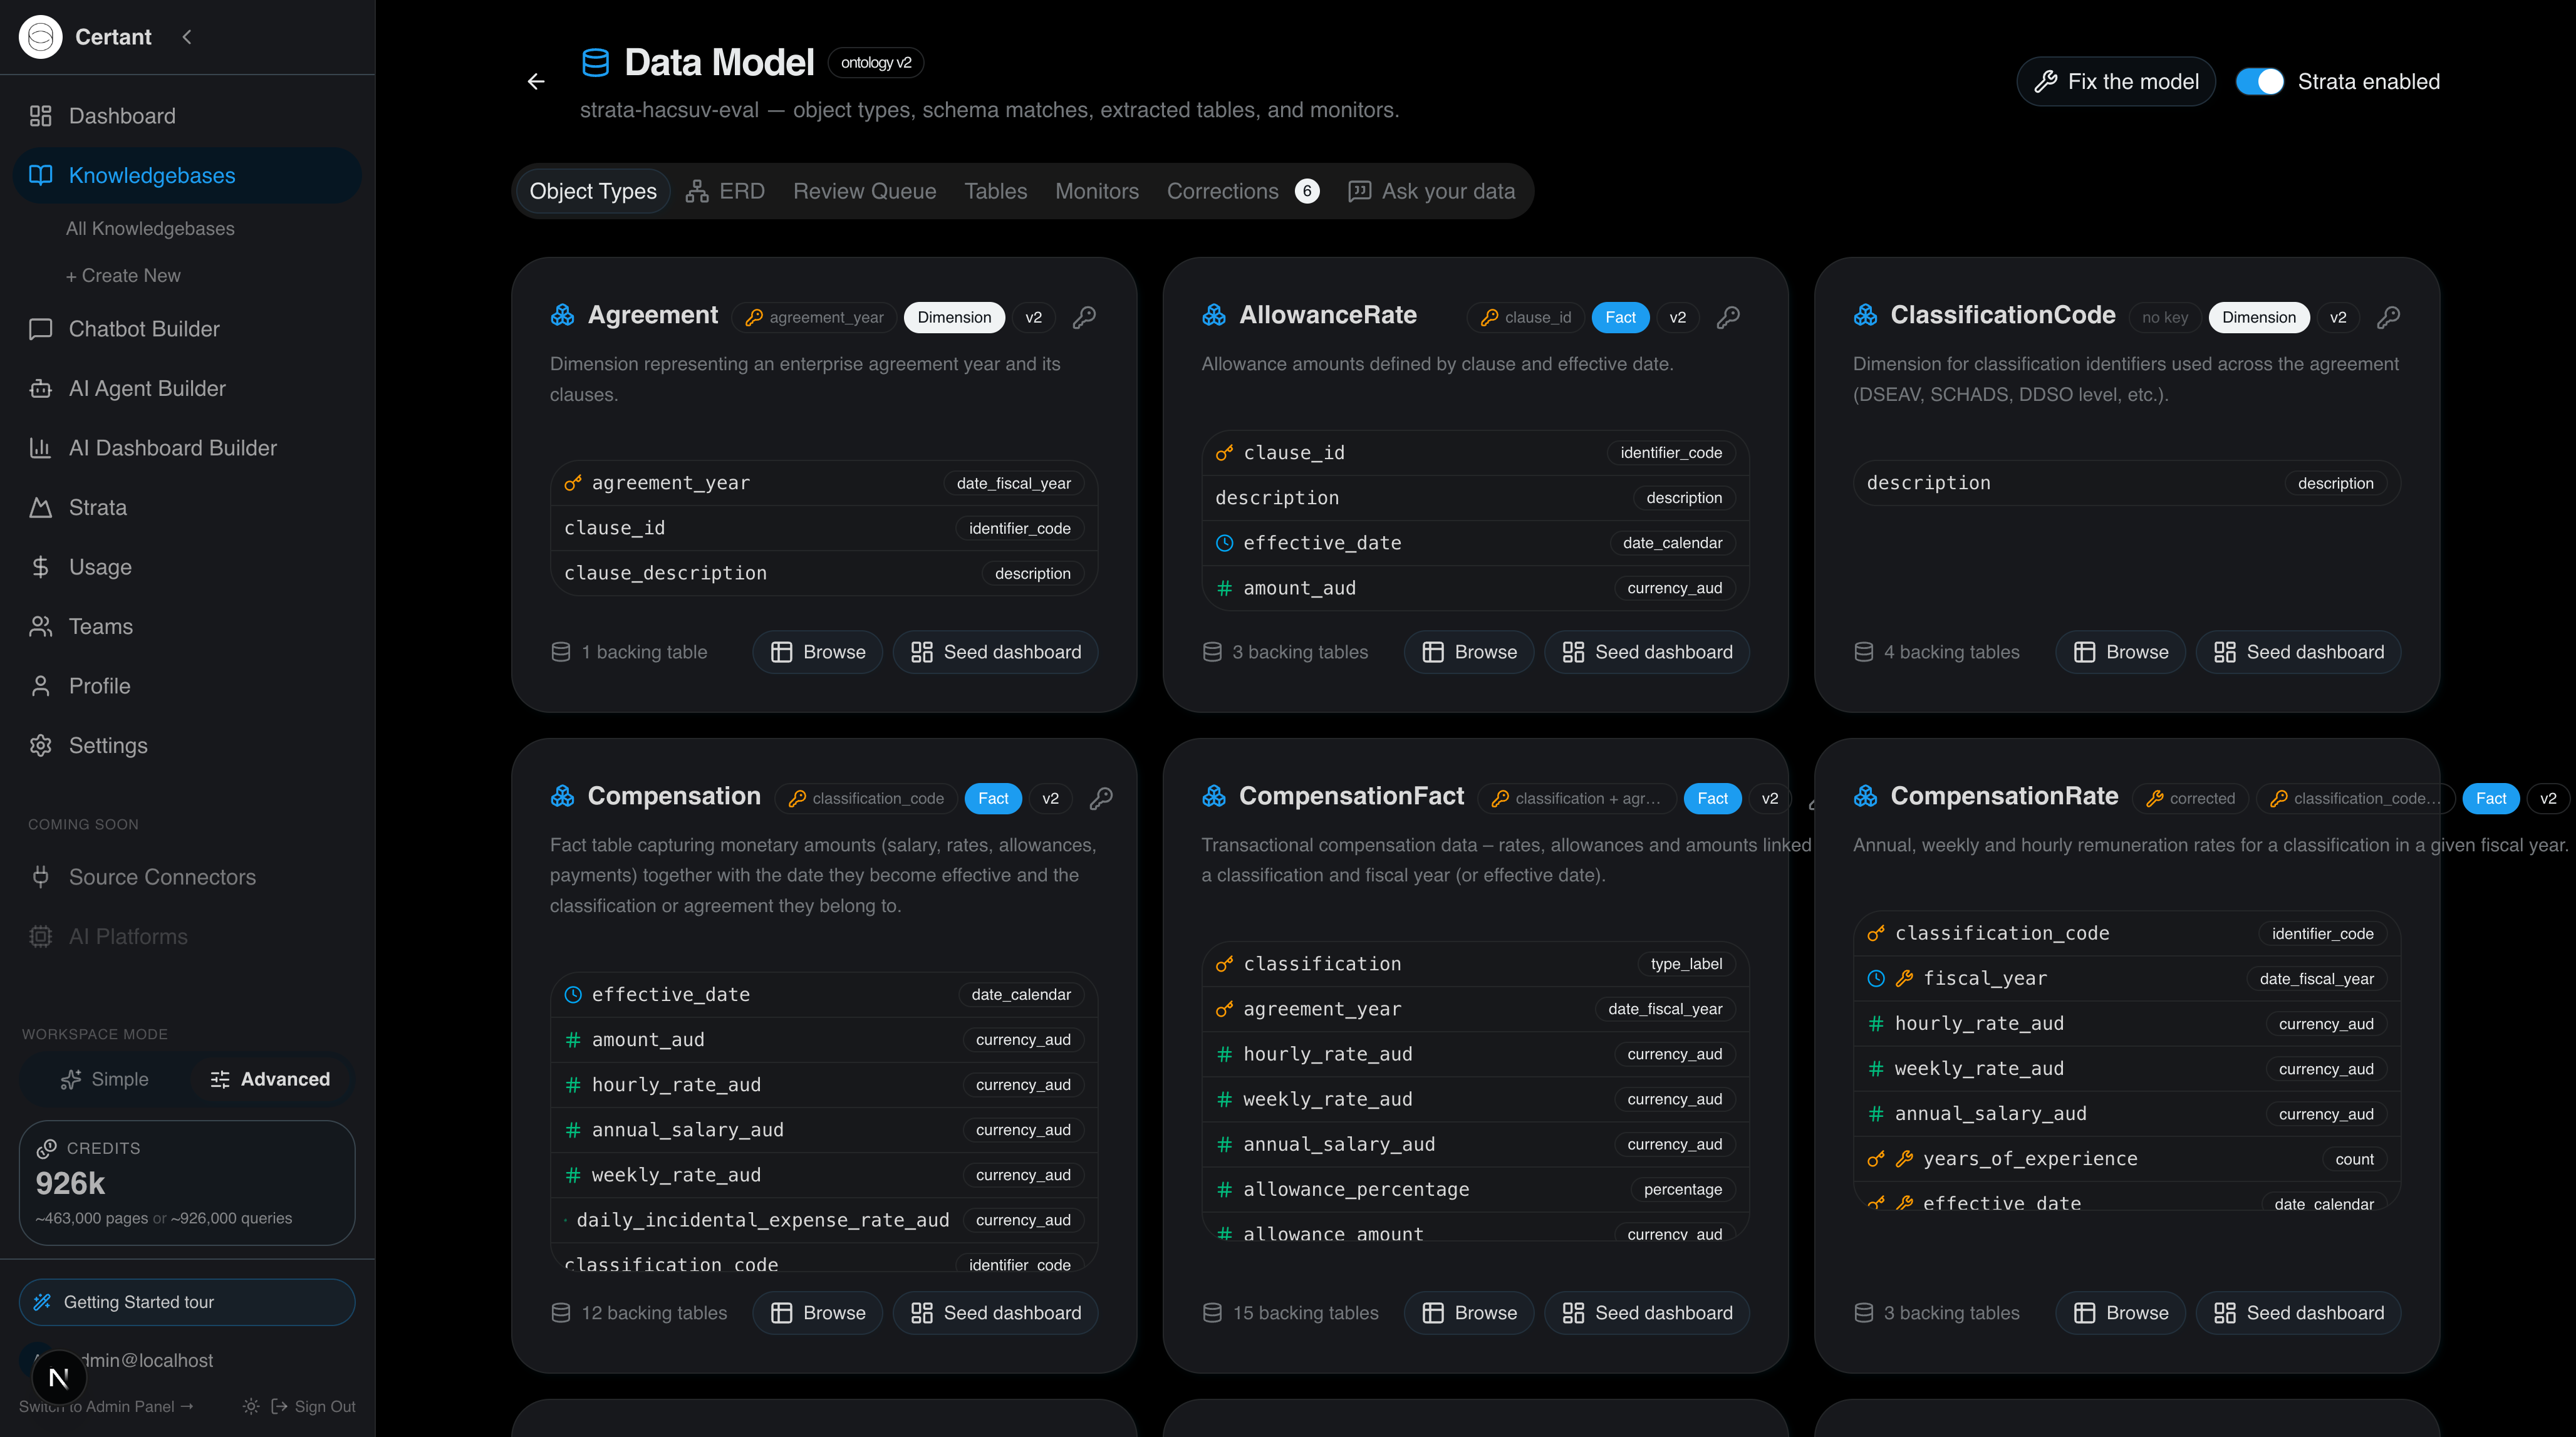Click the wrench icon on AllowanceRate card
Image resolution: width=2576 pixels, height=1437 pixels.
coord(1728,317)
